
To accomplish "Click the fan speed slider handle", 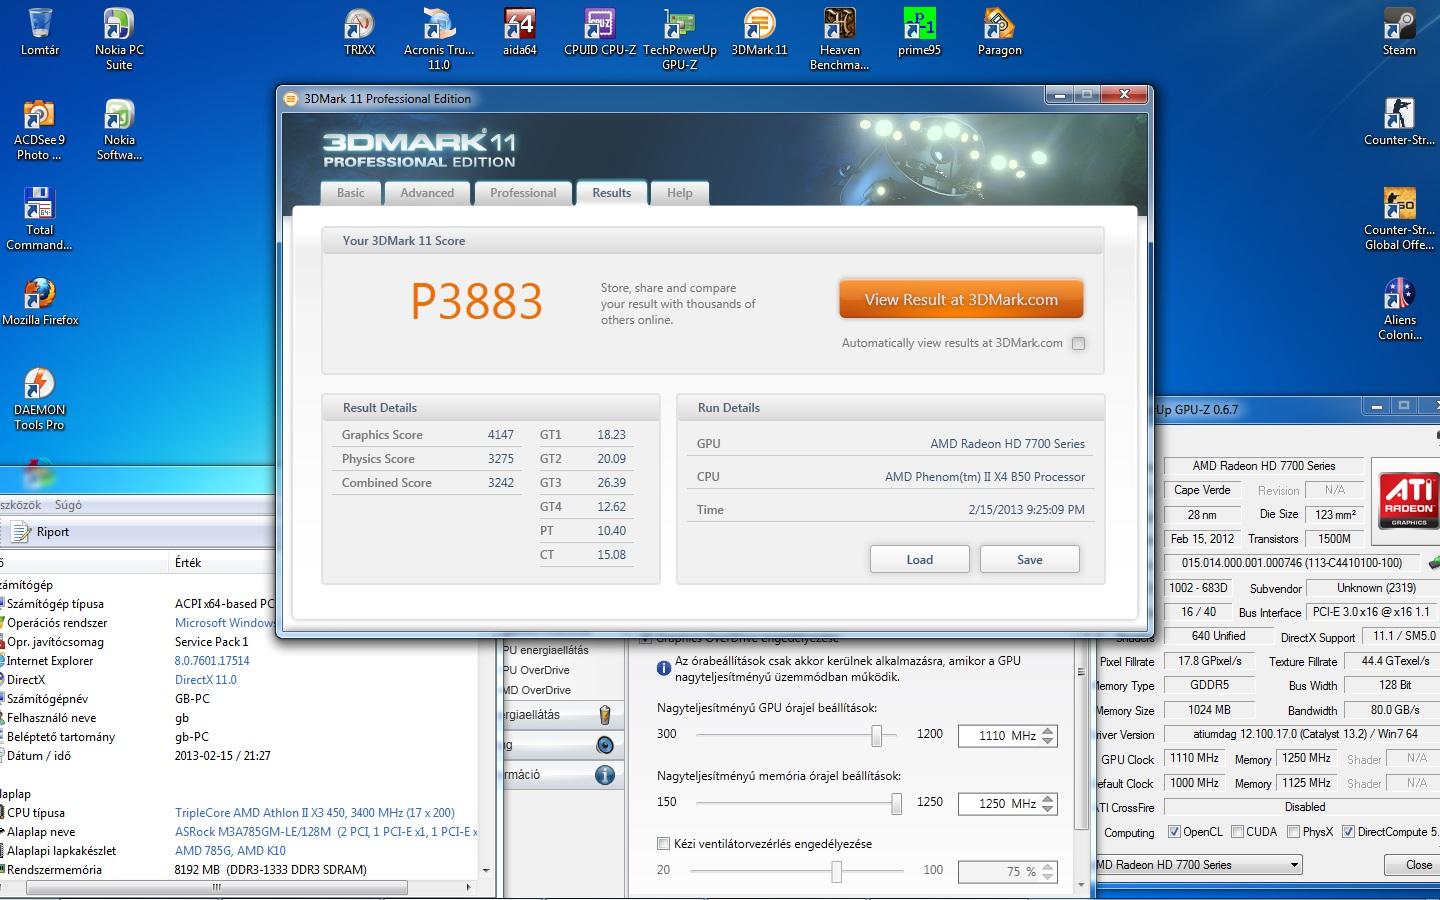I will coord(836,872).
